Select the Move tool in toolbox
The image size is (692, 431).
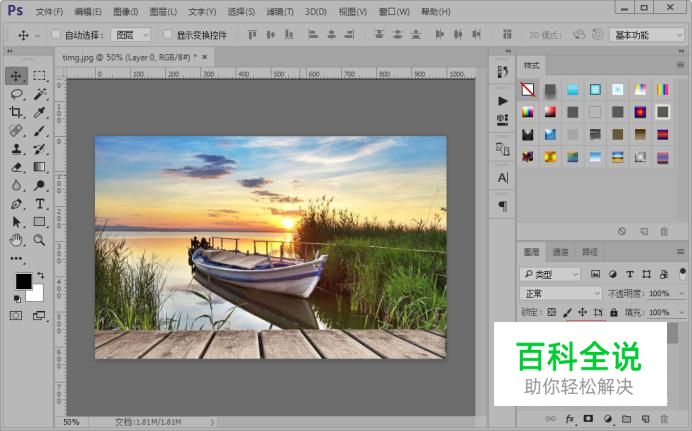click(x=16, y=76)
